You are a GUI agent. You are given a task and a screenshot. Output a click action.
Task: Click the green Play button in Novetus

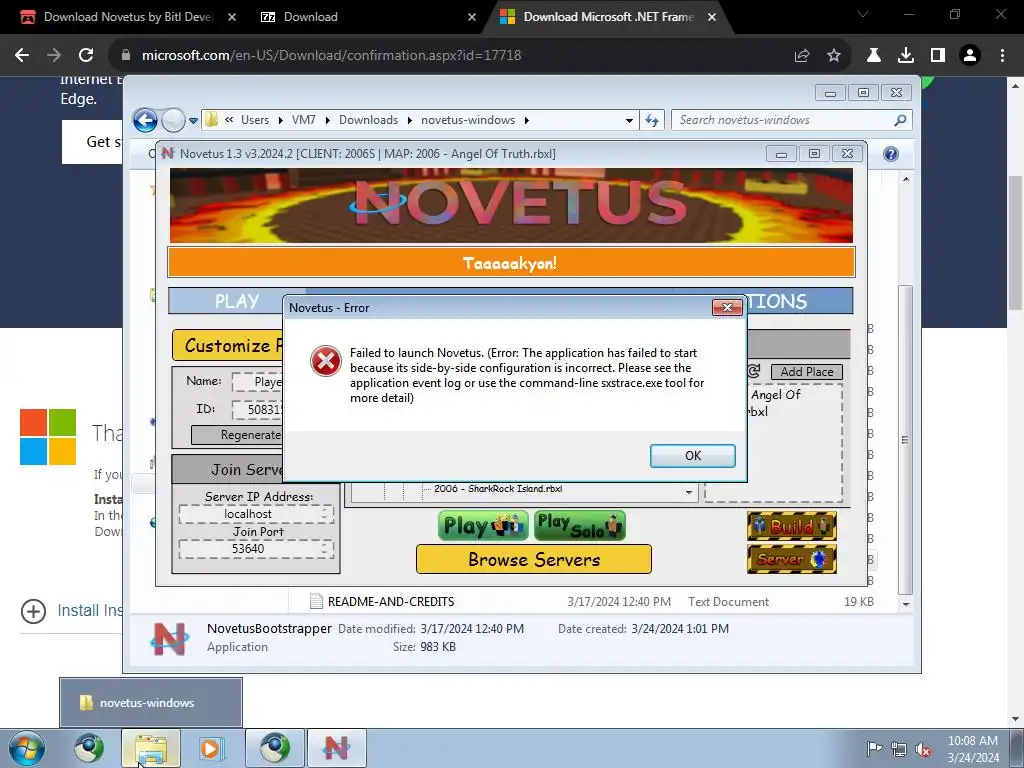pos(483,526)
